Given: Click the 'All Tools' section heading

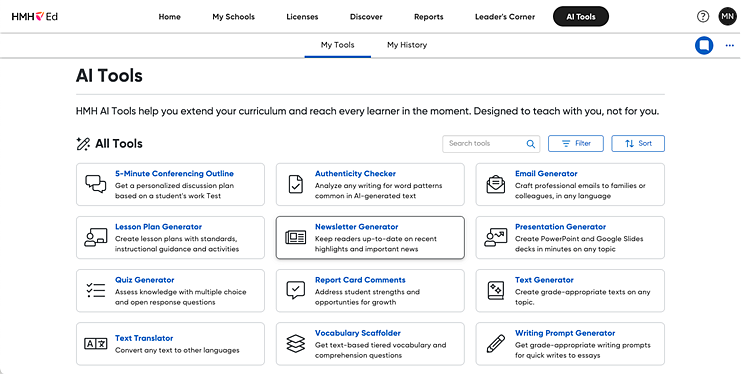Looking at the screenshot, I should pos(119,144).
